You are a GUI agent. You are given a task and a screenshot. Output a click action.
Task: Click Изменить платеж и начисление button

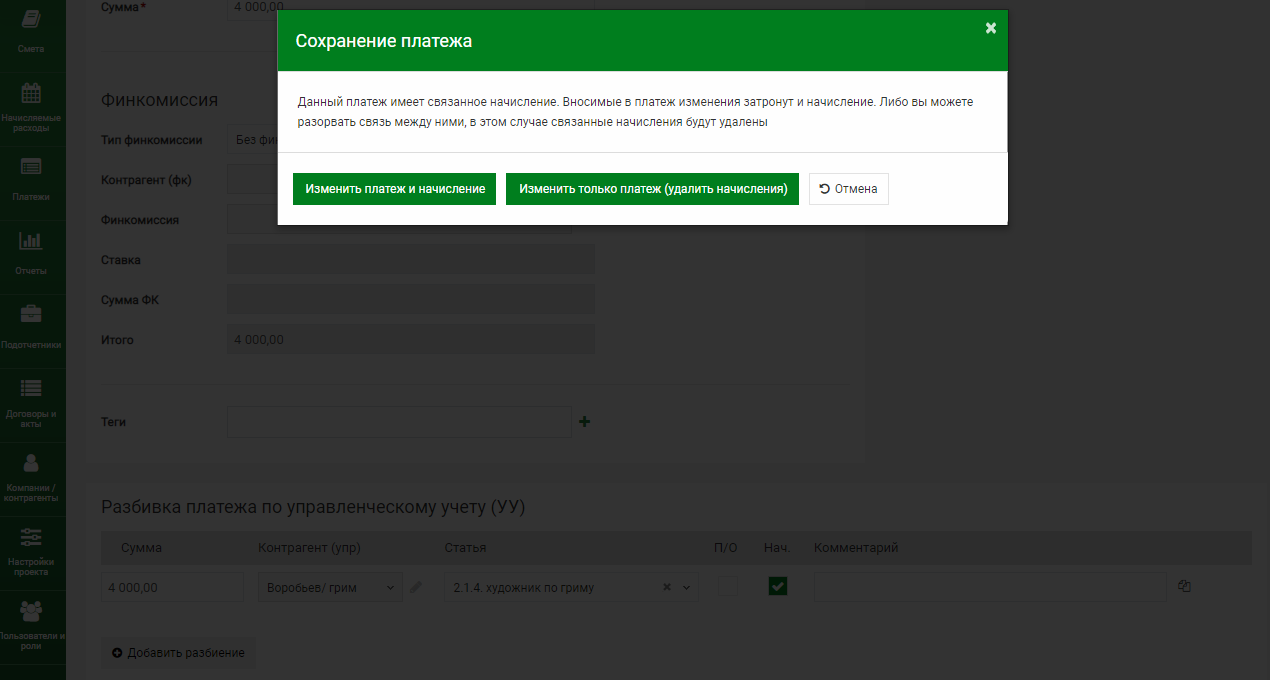click(394, 189)
